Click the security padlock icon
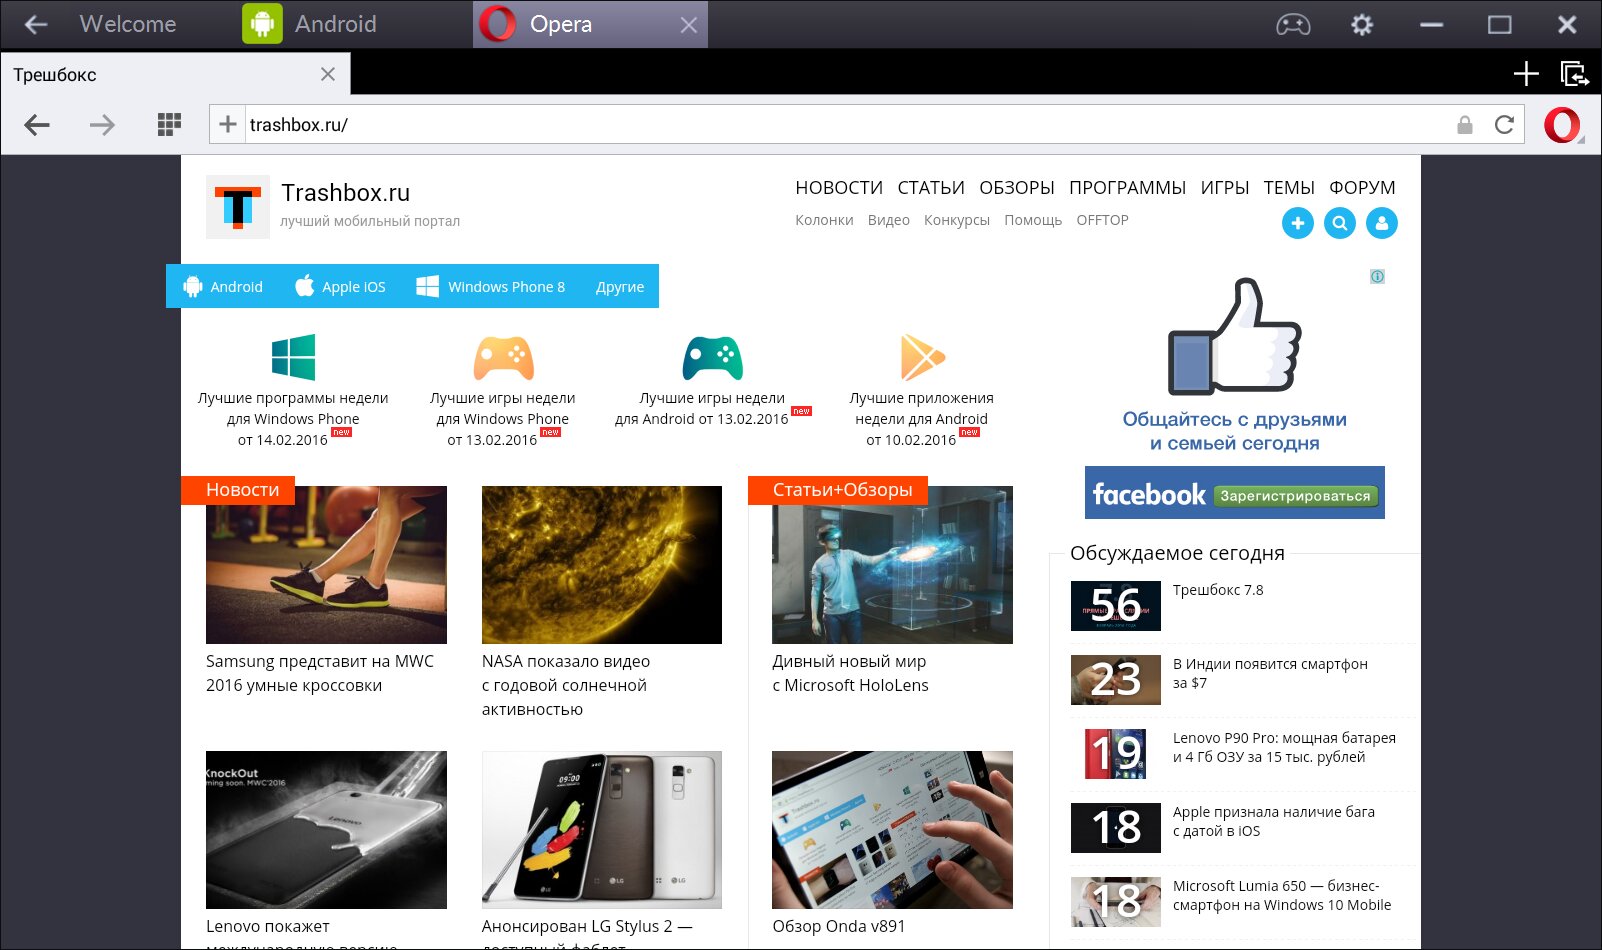The image size is (1602, 950). (x=1465, y=125)
